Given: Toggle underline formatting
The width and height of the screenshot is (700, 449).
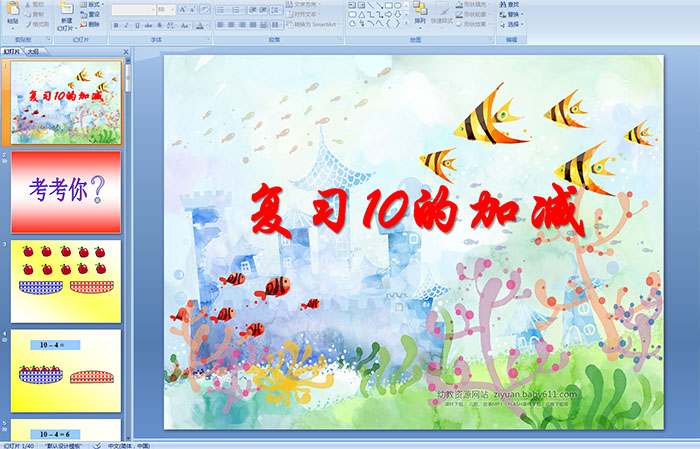Looking at the screenshot, I should [x=137, y=25].
